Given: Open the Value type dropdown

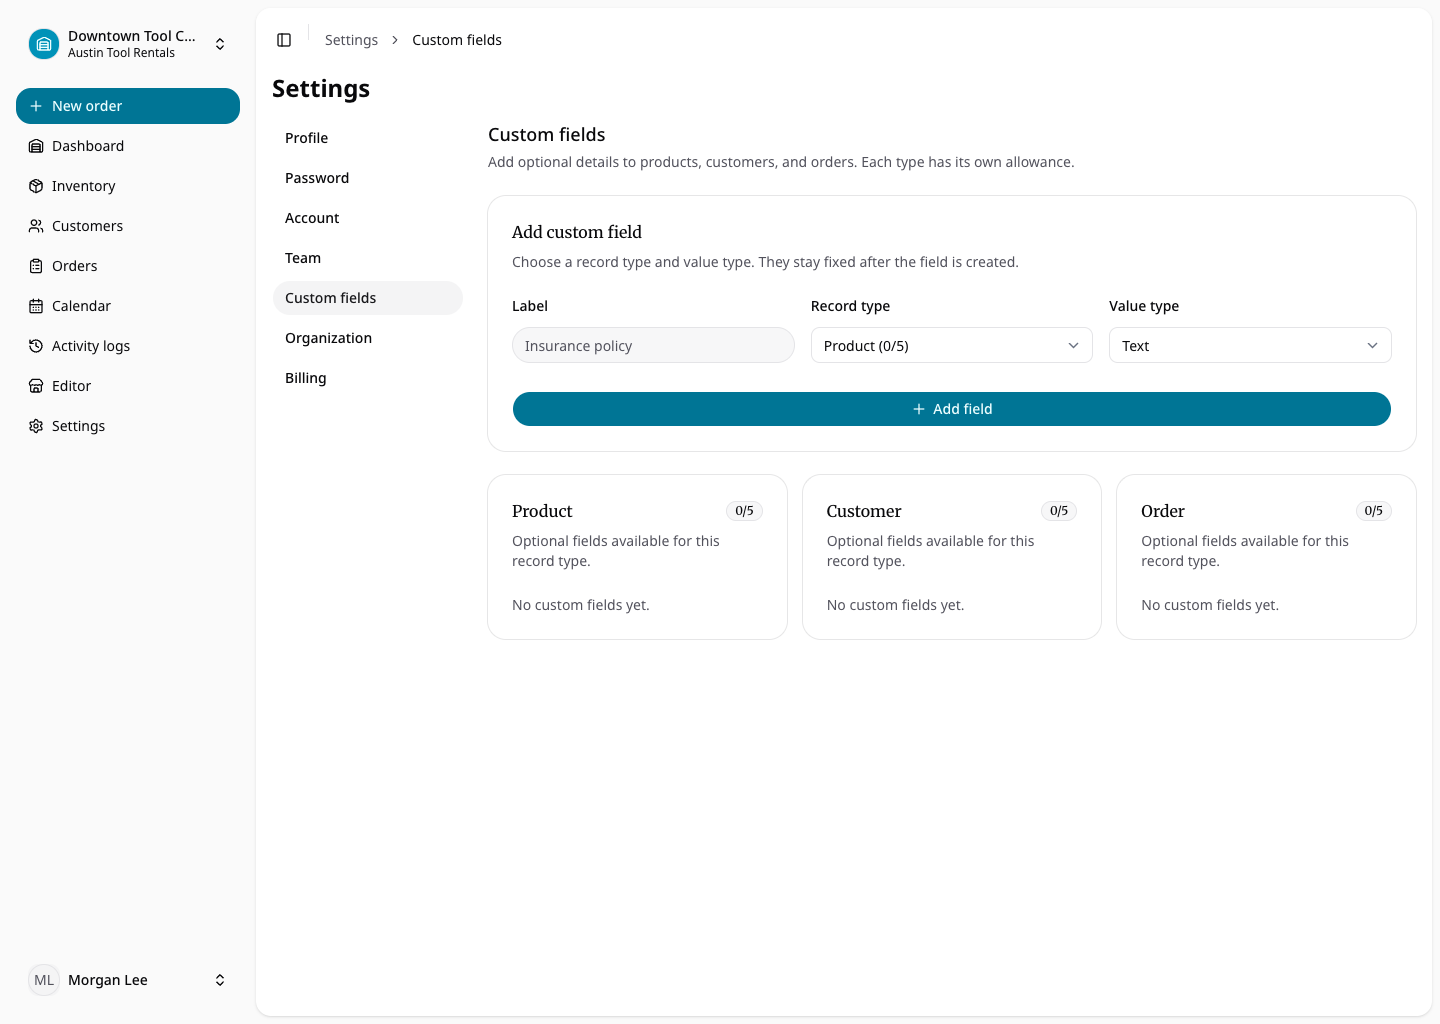Looking at the screenshot, I should [1250, 345].
